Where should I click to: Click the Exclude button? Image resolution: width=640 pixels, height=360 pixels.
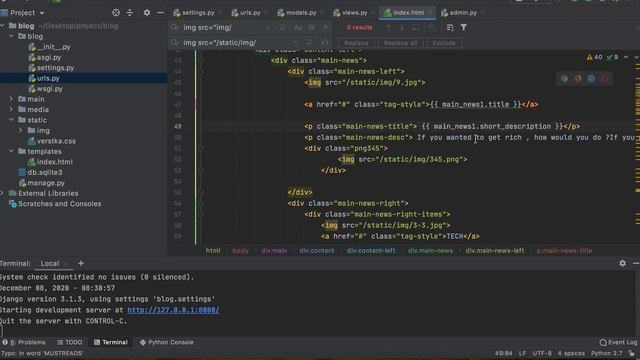coord(444,43)
